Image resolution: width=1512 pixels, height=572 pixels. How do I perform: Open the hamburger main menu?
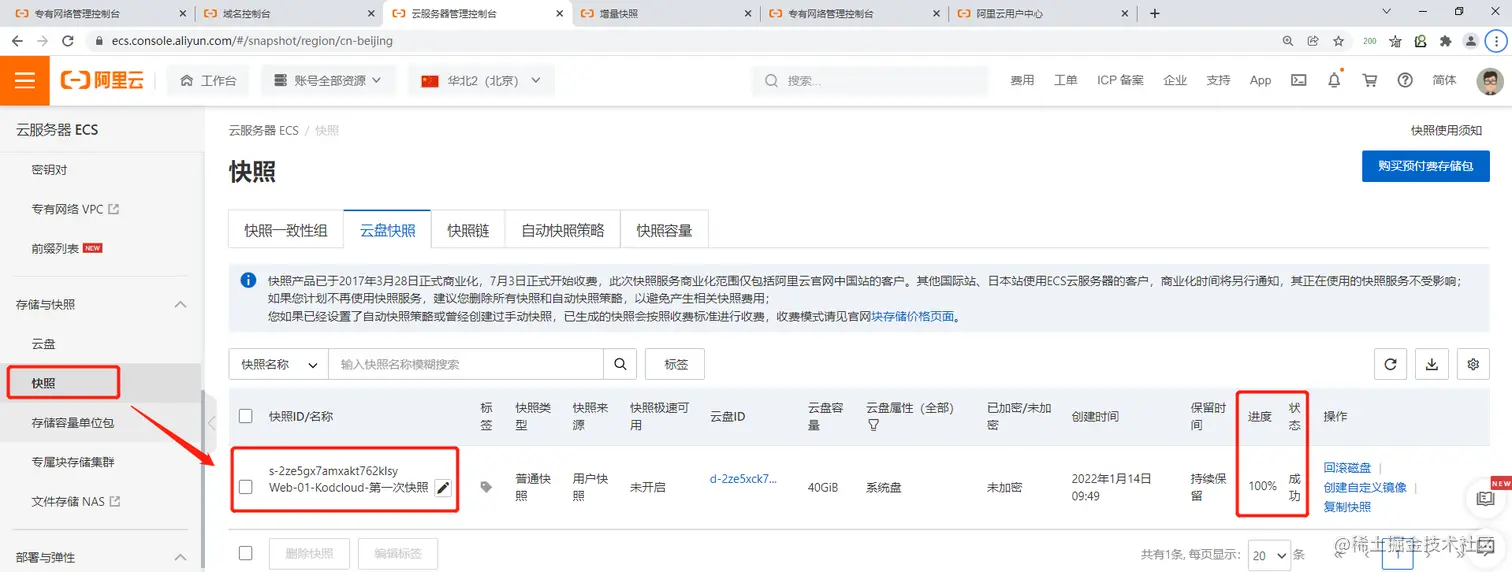pyautogui.click(x=25, y=81)
